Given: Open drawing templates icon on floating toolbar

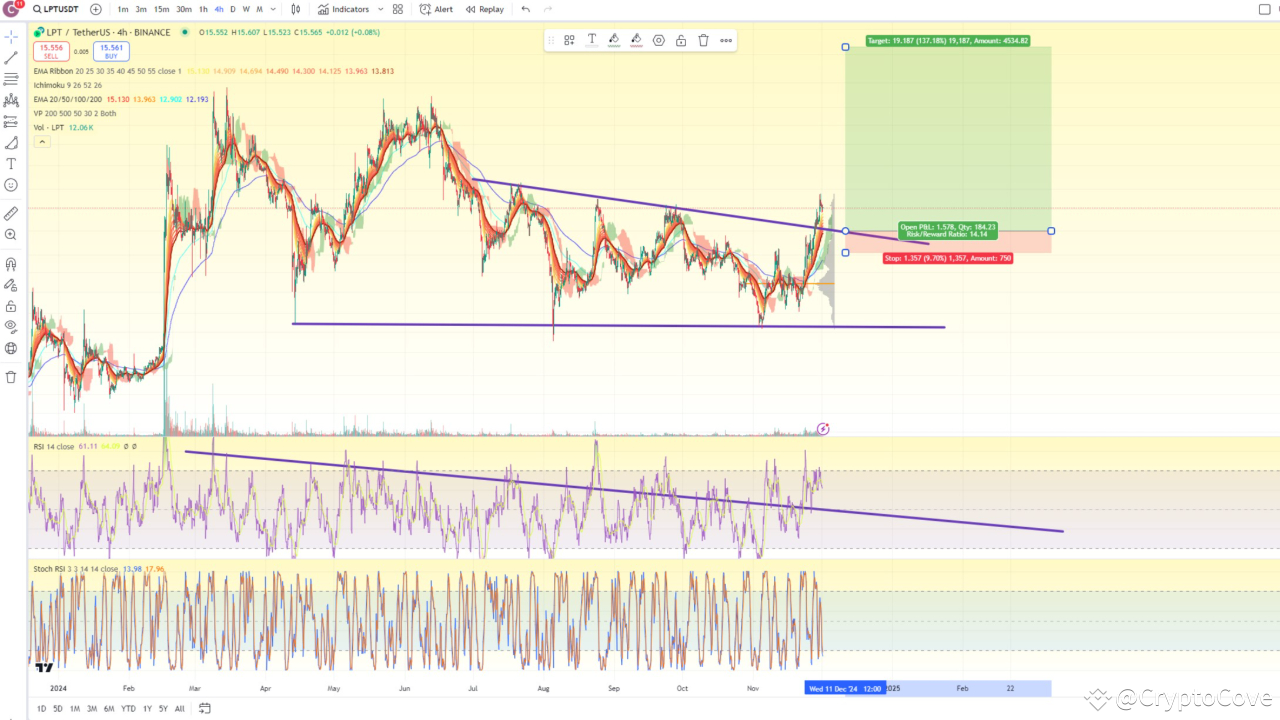Looking at the screenshot, I should point(569,40).
